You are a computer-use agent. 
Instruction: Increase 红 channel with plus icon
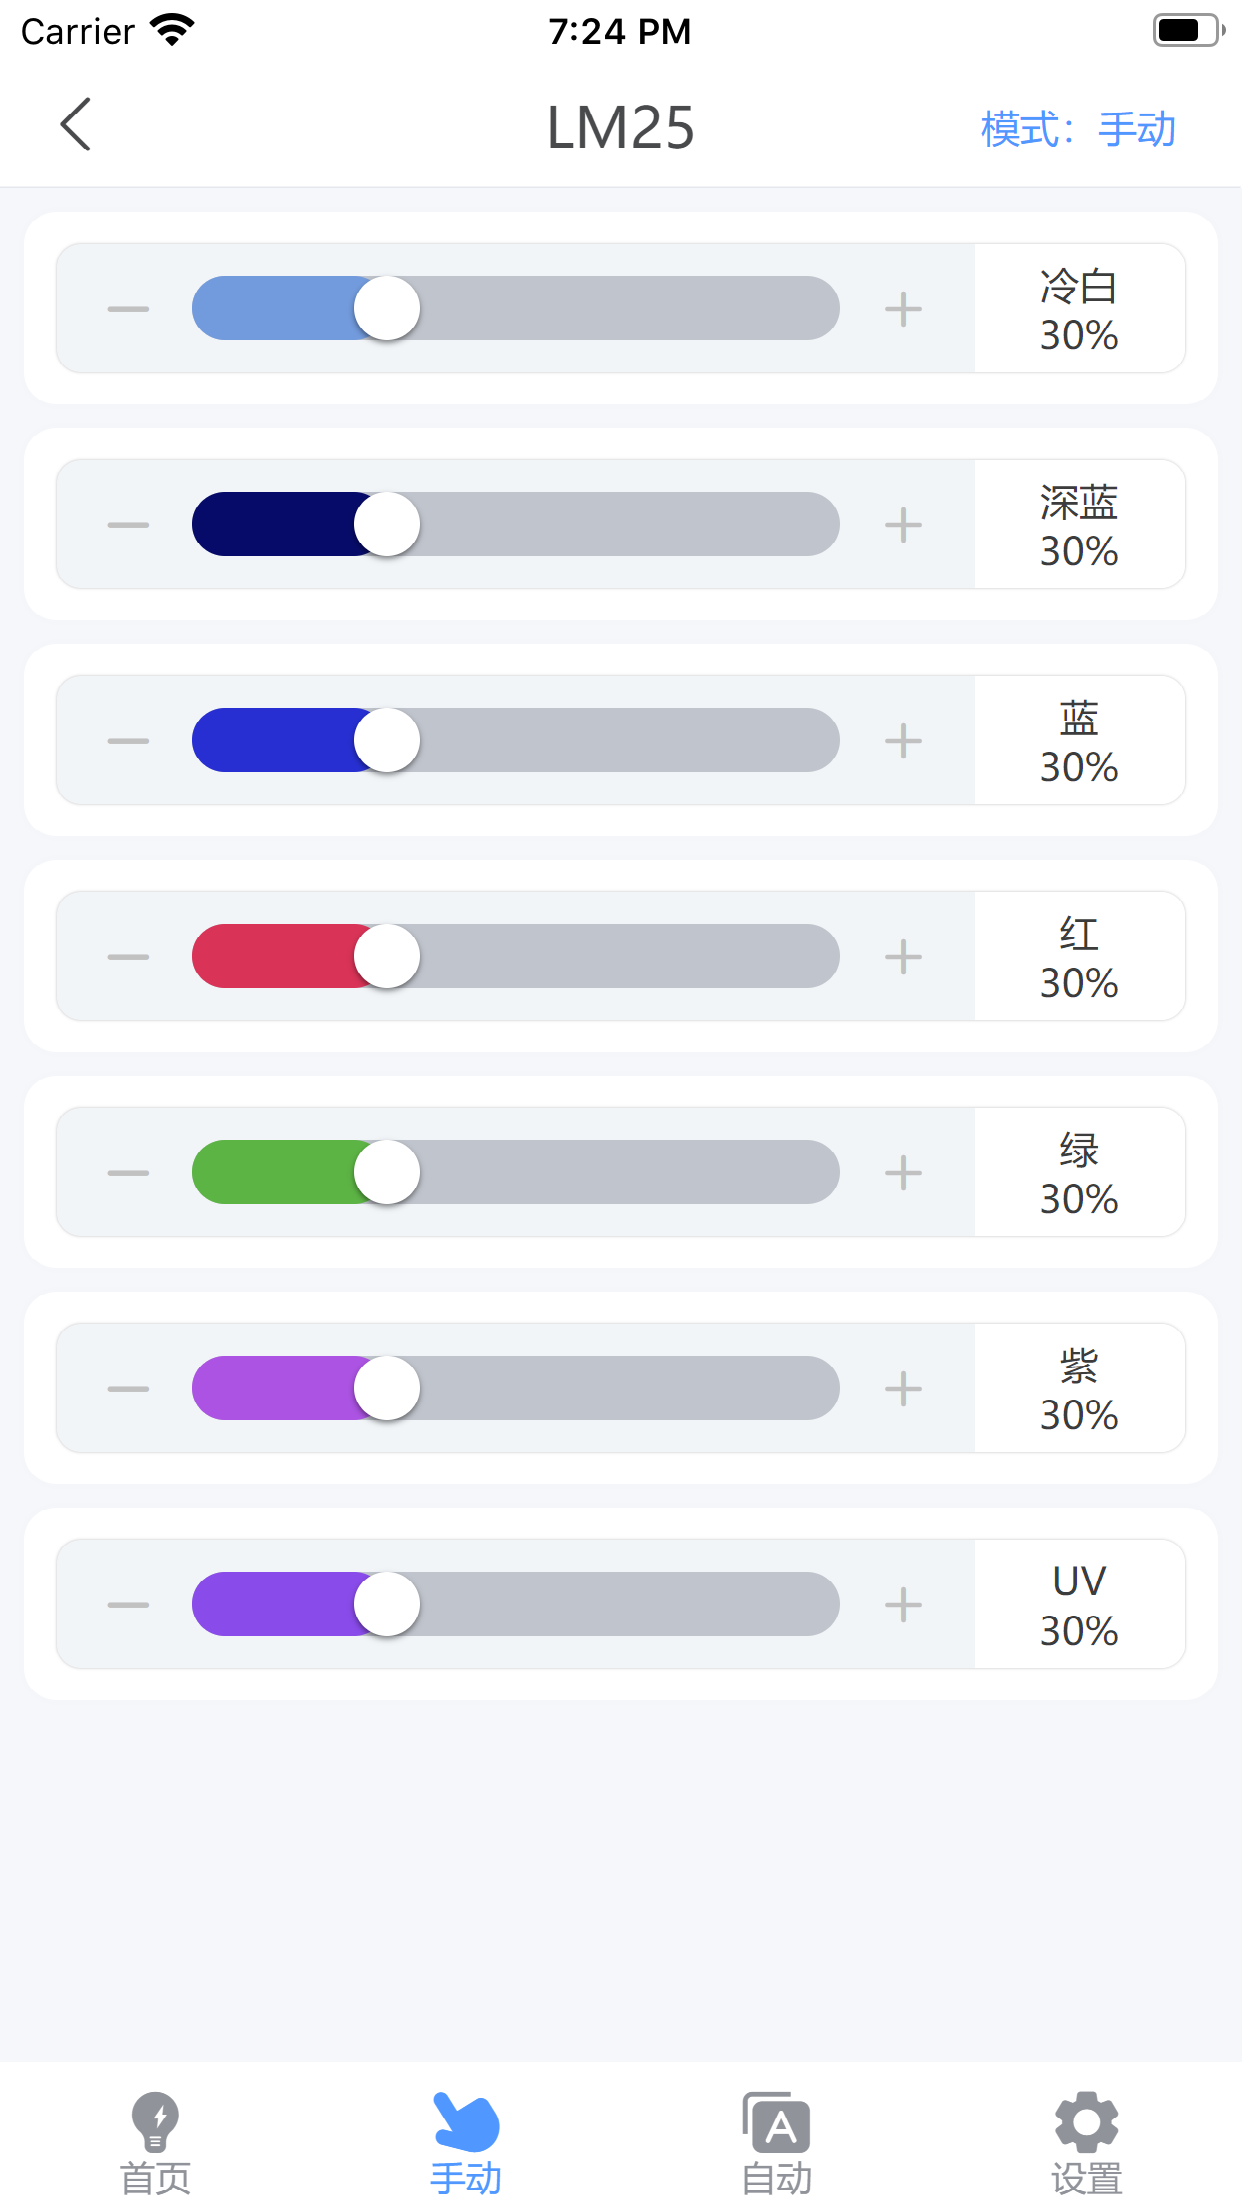click(903, 957)
